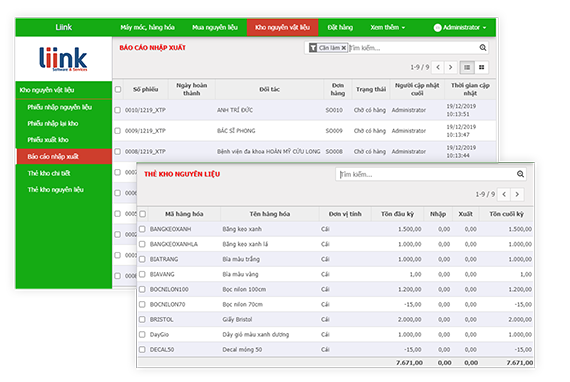The image size is (570, 382).
Task: Sort by 'Tên hàng hóa' column header
Action: point(270,214)
